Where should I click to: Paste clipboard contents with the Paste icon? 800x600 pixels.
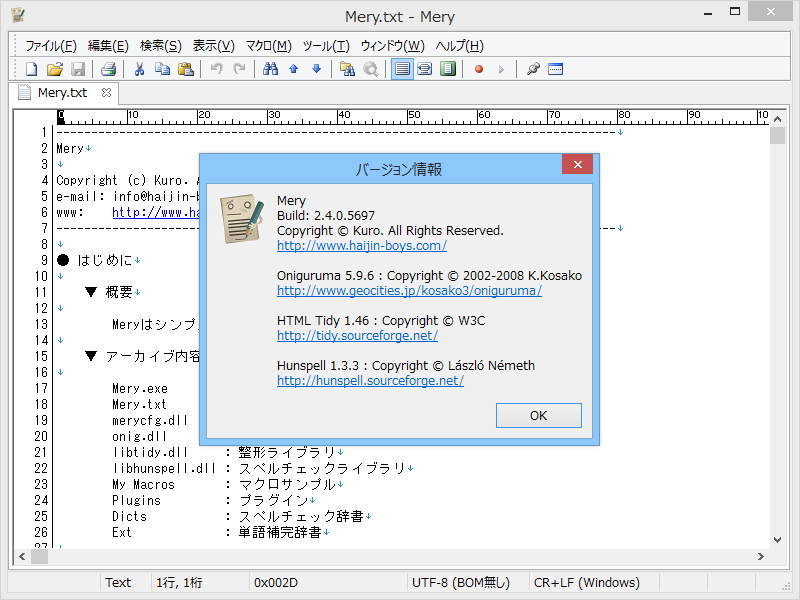click(x=186, y=68)
